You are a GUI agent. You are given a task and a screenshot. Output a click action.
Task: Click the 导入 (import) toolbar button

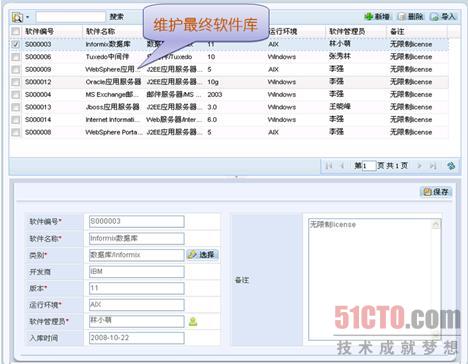coord(443,16)
